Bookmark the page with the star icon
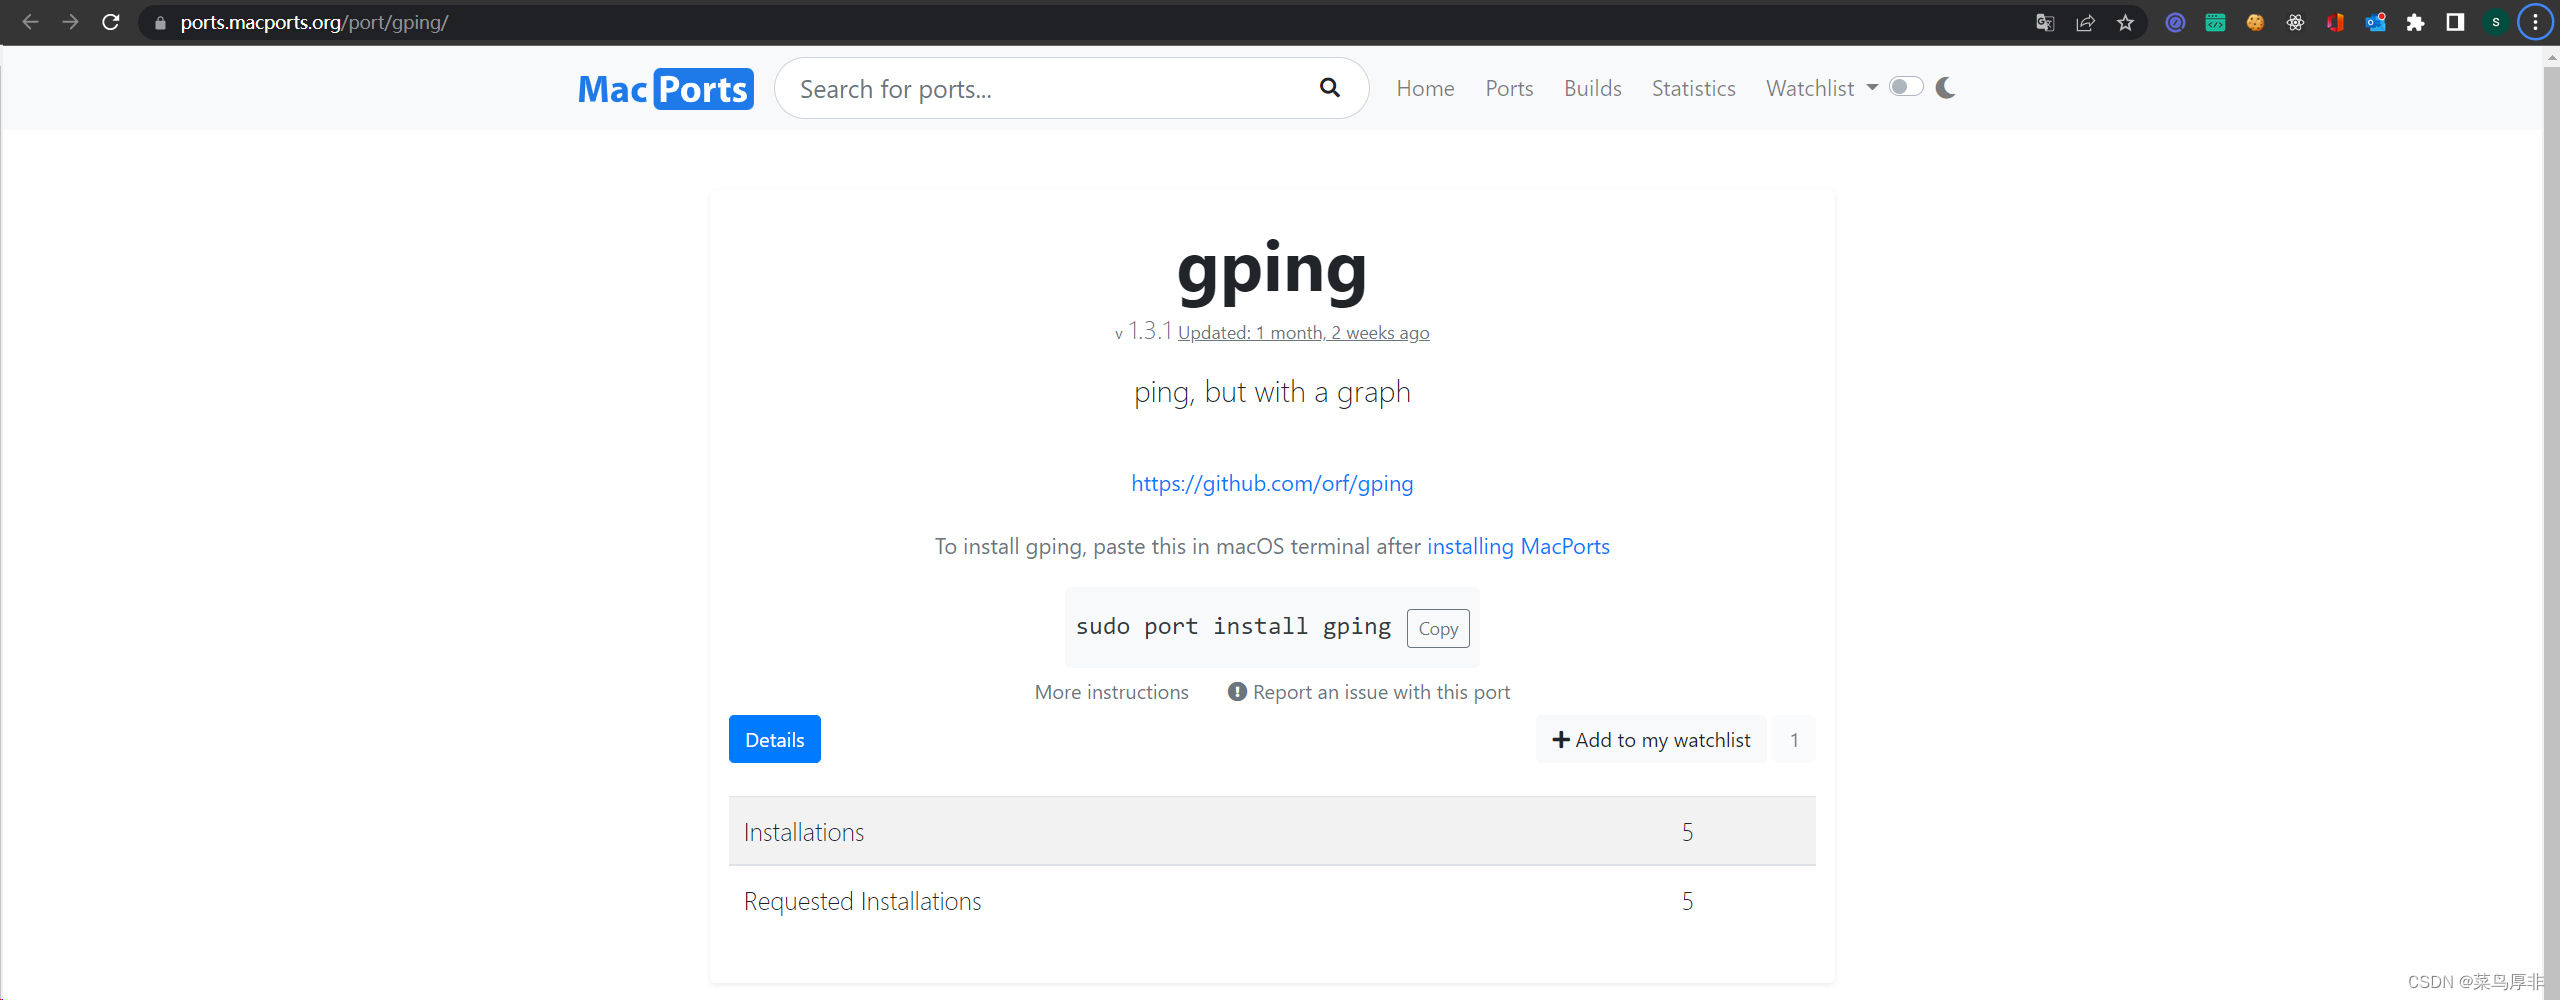 (2126, 22)
